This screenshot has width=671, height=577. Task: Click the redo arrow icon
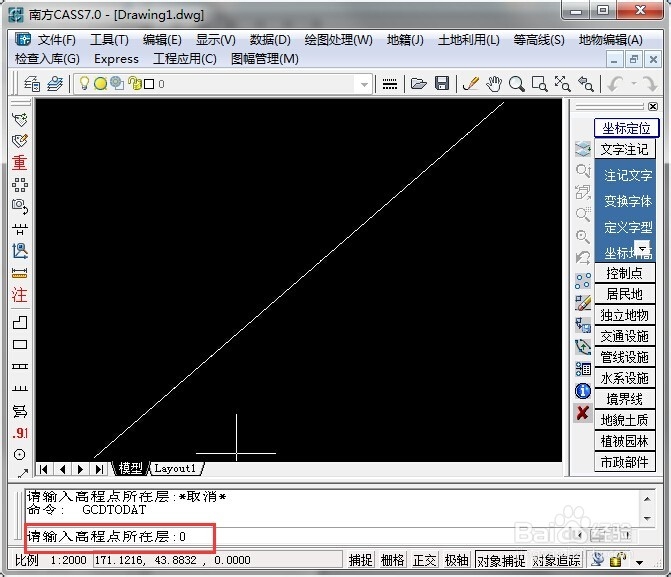(x=650, y=84)
